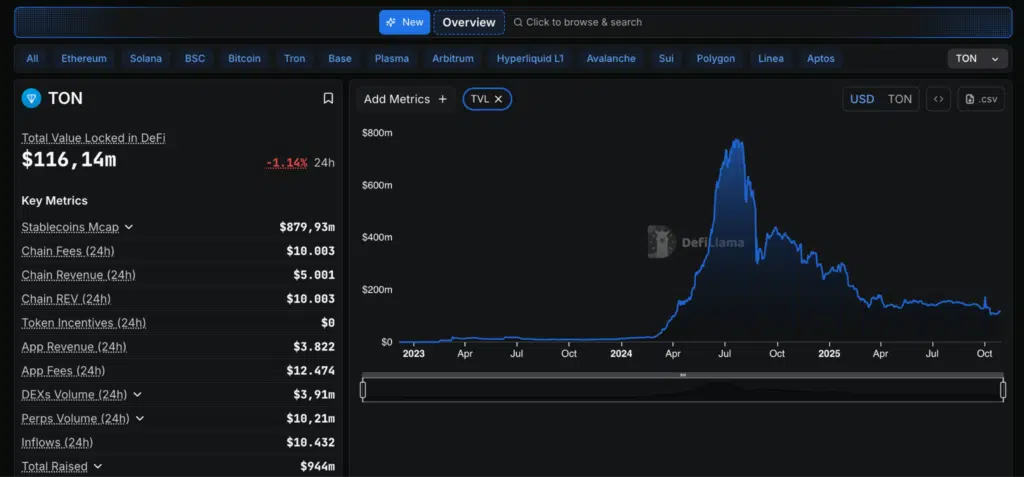Open the TON chain dropdown
Screen dimensions: 1024x477
tap(978, 59)
